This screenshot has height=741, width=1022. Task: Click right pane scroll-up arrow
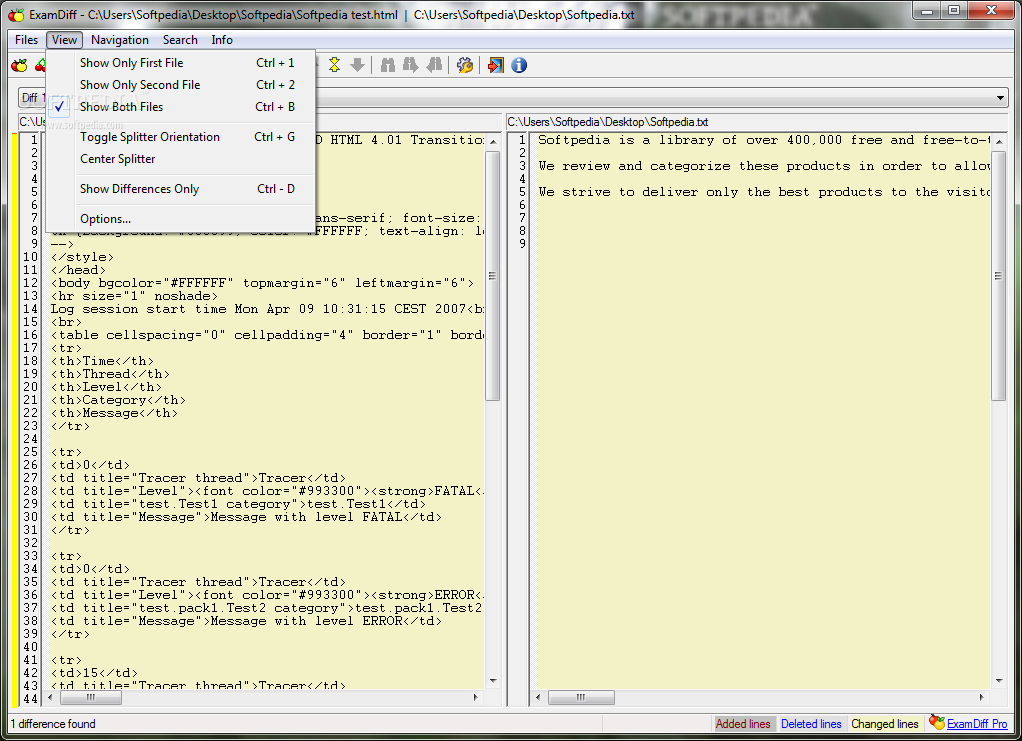pos(999,141)
